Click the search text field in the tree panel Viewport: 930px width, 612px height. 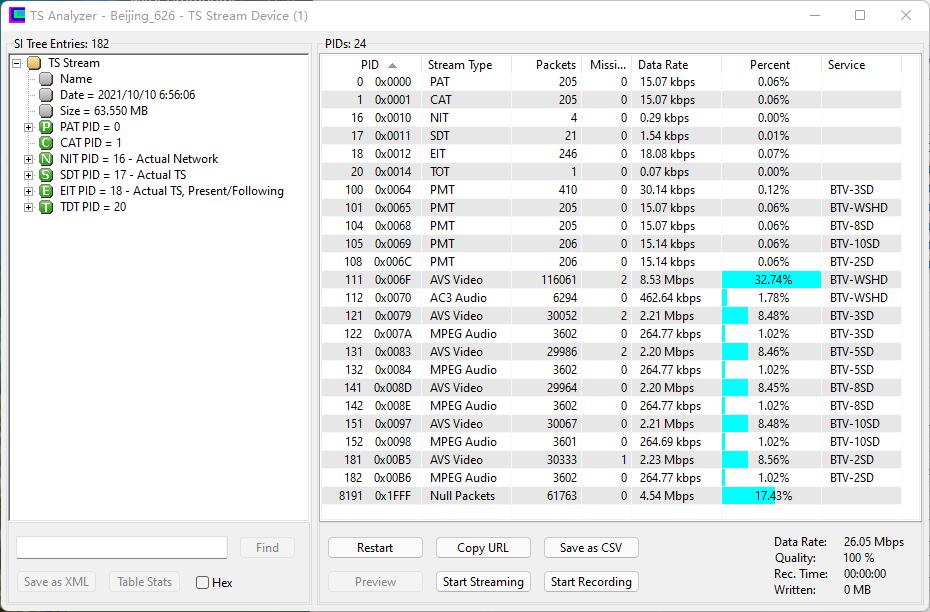tap(122, 548)
